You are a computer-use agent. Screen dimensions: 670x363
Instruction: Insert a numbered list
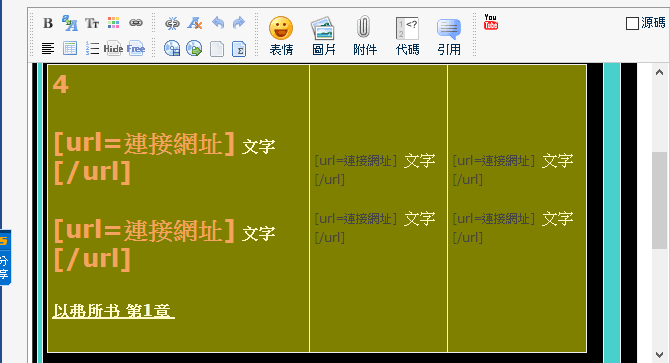pyautogui.click(x=92, y=48)
